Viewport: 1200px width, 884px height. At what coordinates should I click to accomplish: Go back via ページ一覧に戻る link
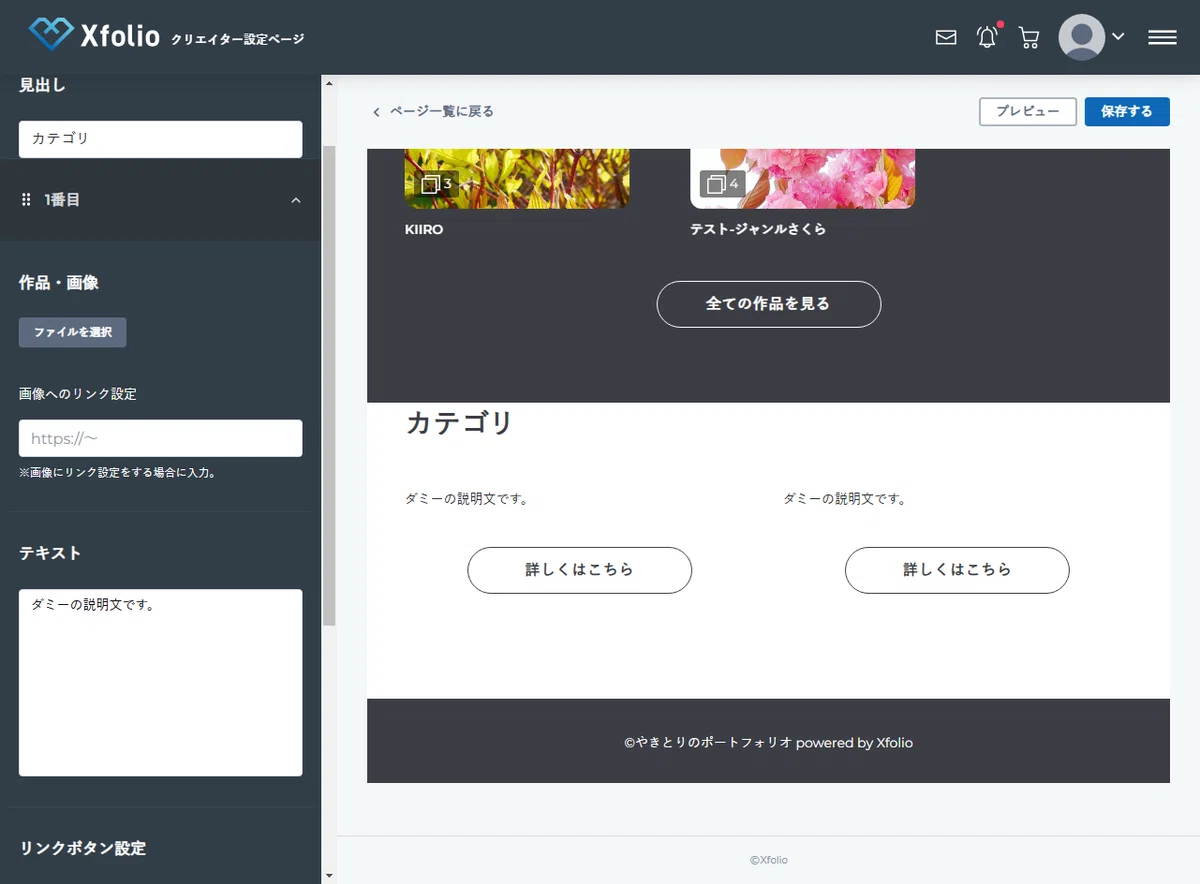[441, 111]
